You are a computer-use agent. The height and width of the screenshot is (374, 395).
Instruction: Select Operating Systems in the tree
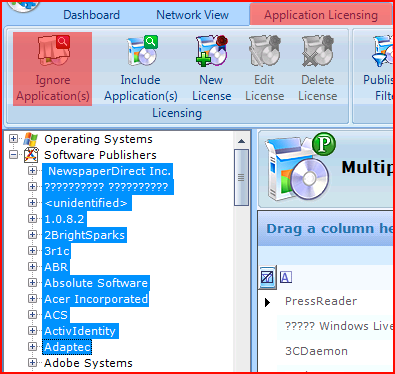pyautogui.click(x=98, y=139)
